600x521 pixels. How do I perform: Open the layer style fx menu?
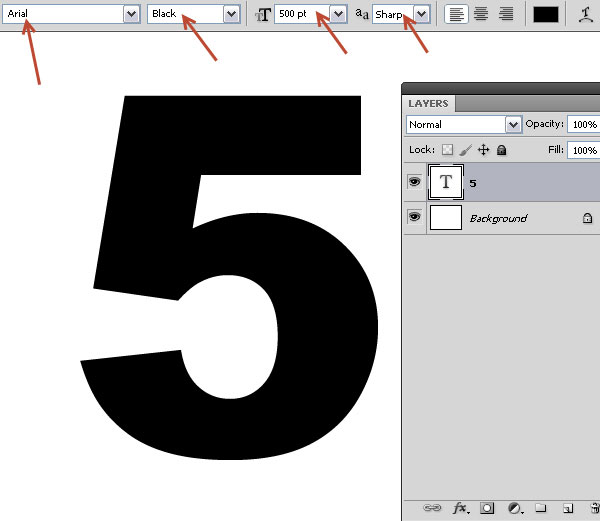click(x=461, y=508)
